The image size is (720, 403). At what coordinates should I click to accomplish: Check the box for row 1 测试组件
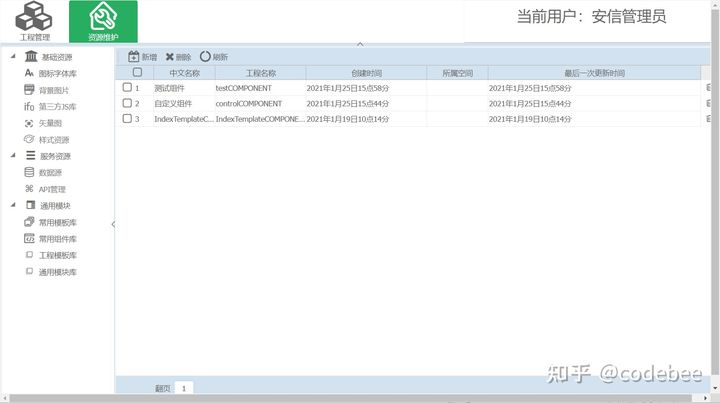[127, 87]
